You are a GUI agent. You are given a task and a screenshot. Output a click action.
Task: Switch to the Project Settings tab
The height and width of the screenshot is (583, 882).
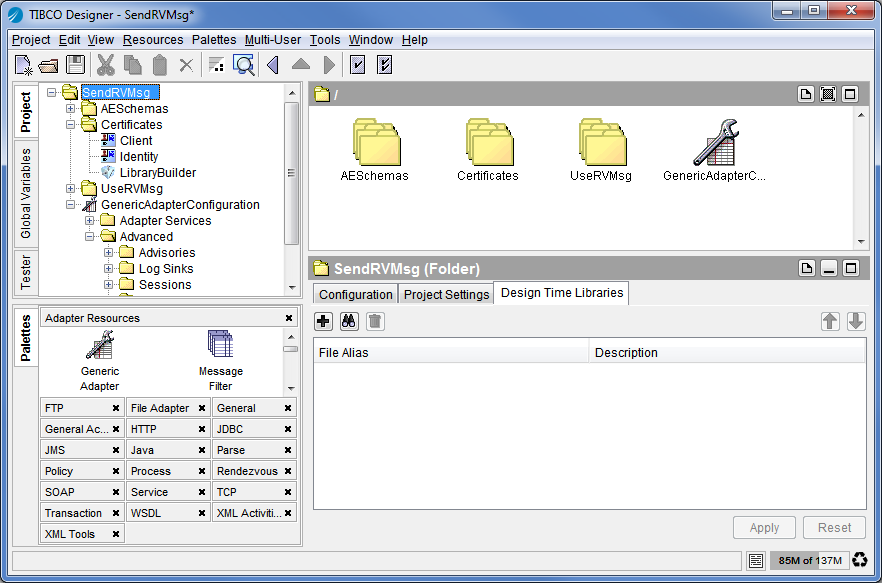[446, 294]
